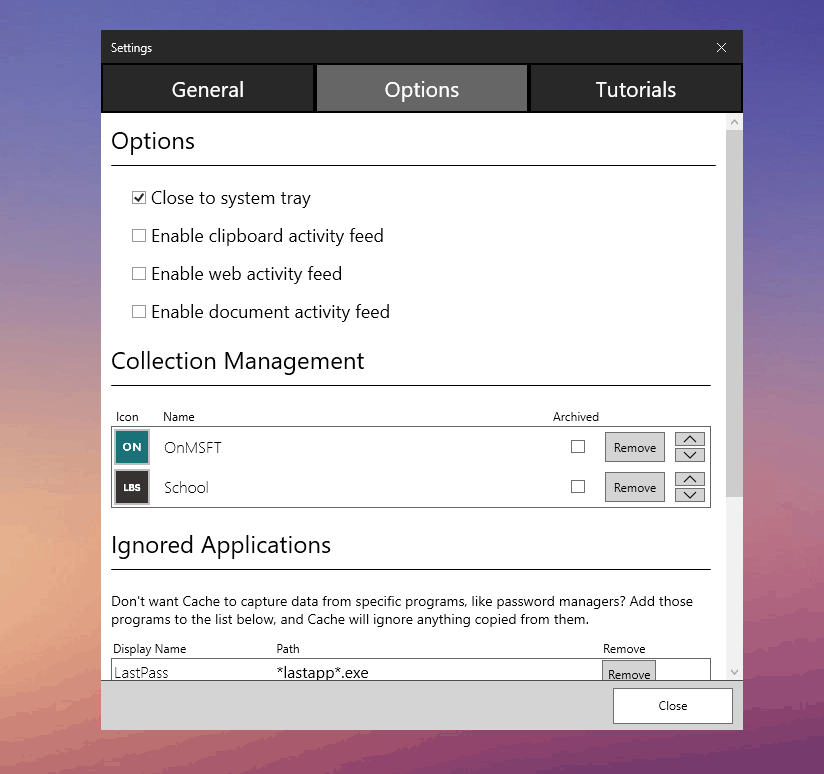Image resolution: width=824 pixels, height=774 pixels.
Task: Click the vertical scrollbar thumb
Action: click(x=734, y=310)
